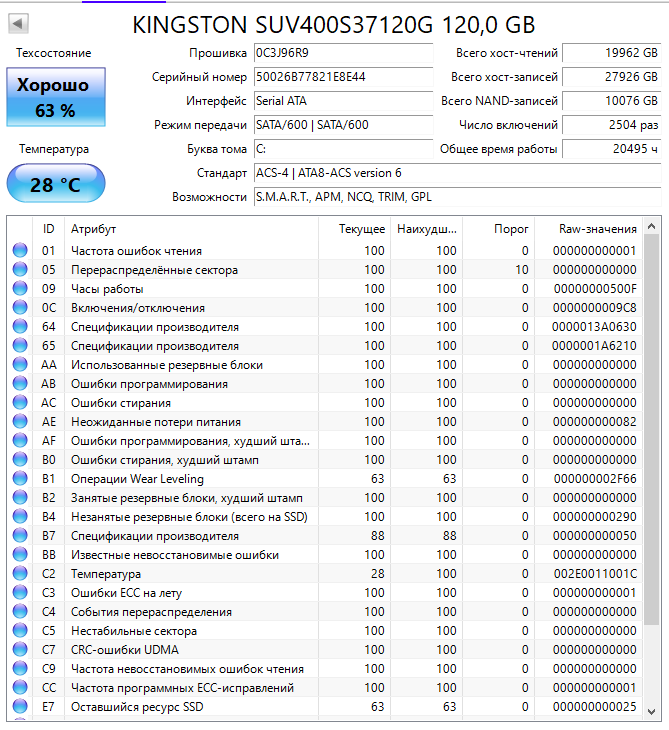Click status icon of row AC Ошибки стирания
The image size is (669, 730).
pos(20,403)
